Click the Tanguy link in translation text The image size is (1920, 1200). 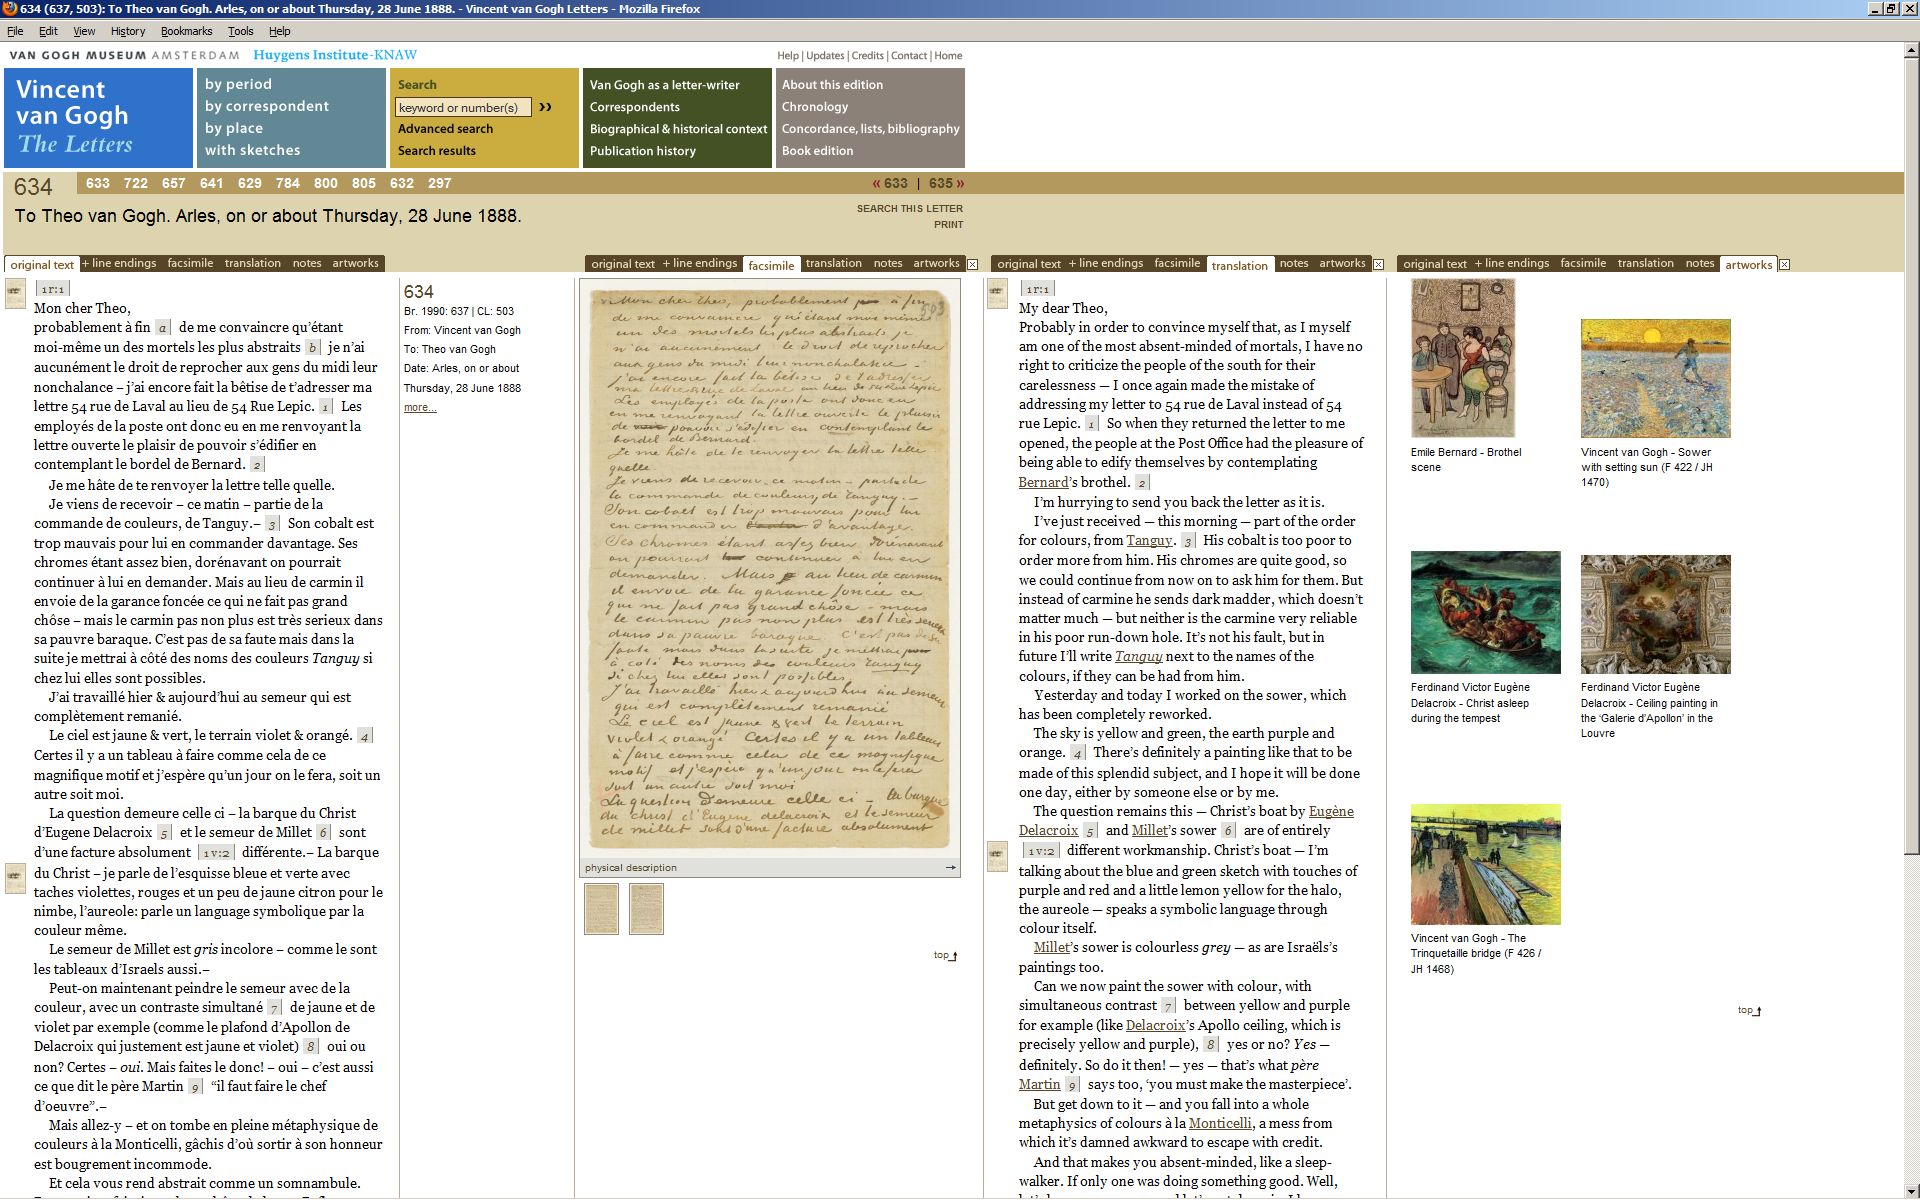click(x=1148, y=540)
